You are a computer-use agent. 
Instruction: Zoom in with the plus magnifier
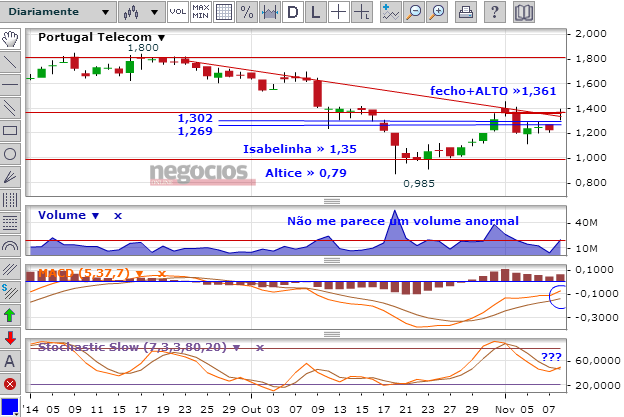(x=437, y=12)
